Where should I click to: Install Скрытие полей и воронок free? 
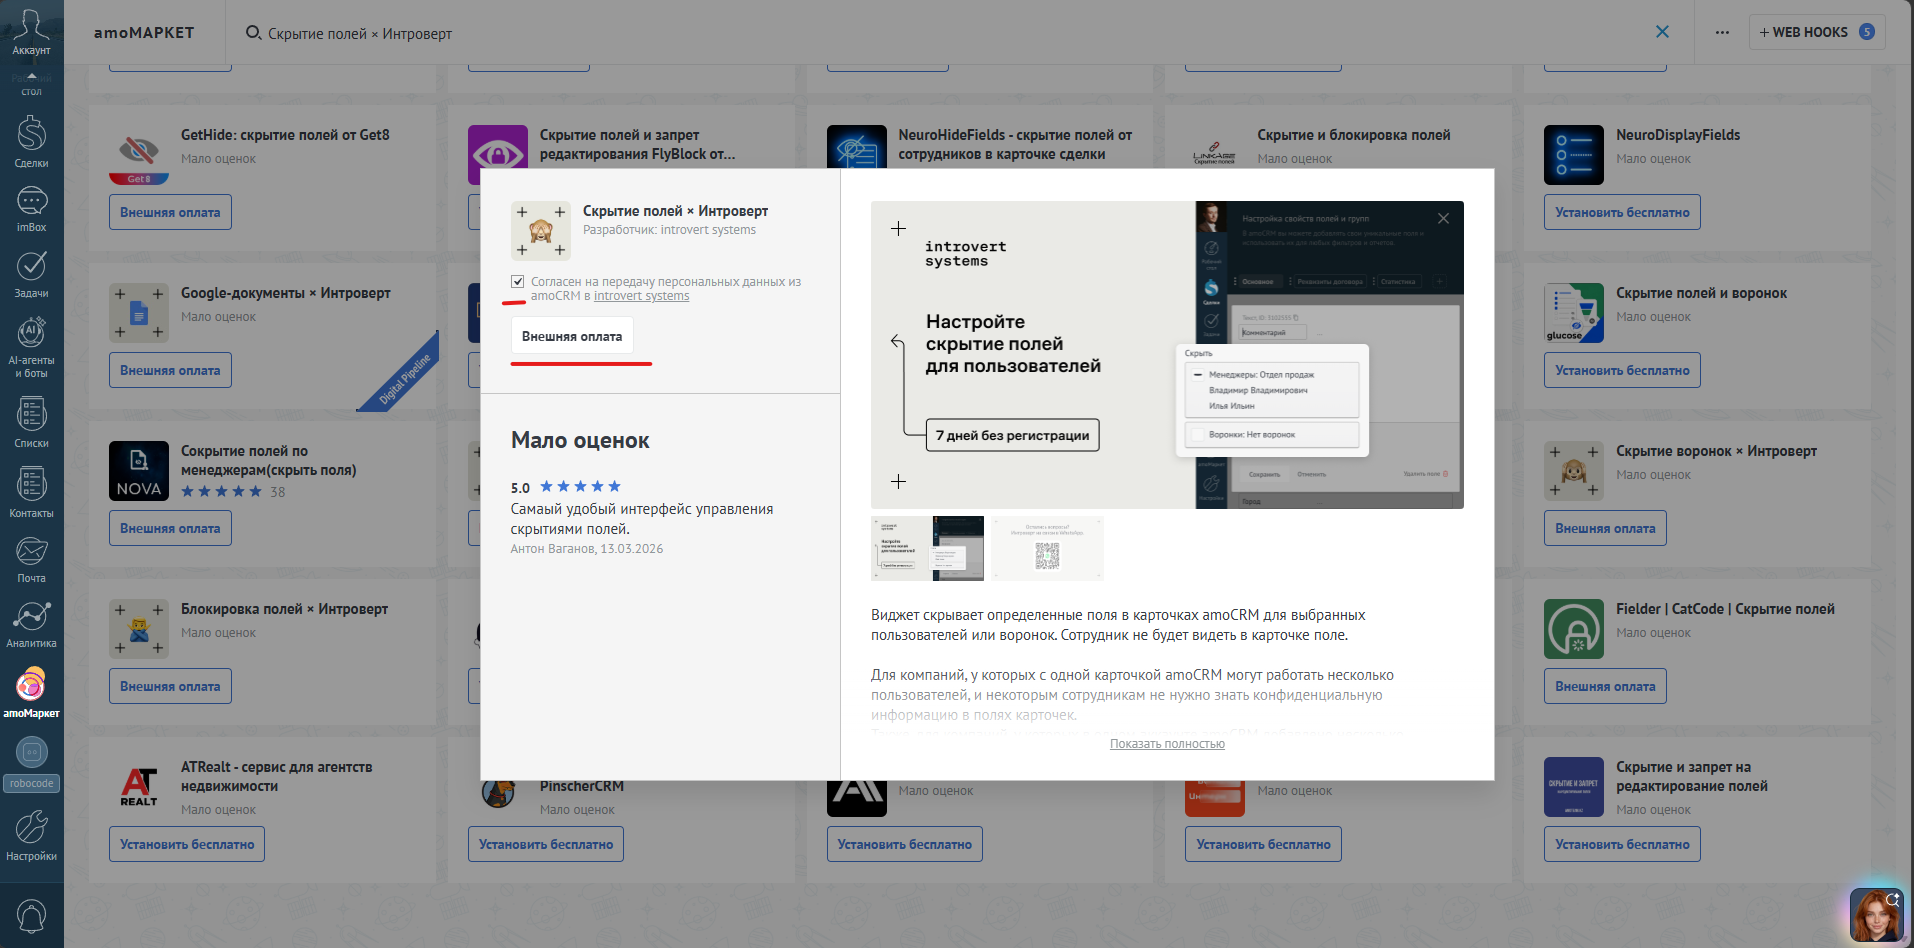click(1622, 370)
